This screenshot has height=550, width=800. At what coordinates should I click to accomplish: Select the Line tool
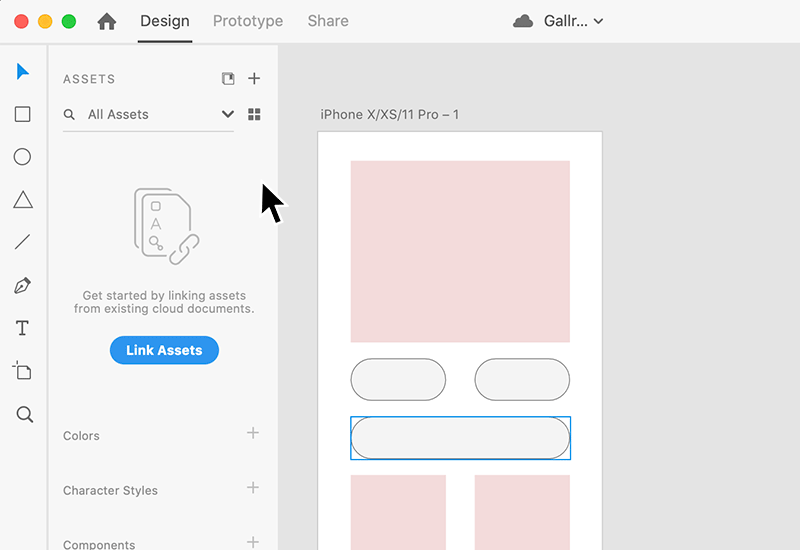[x=22, y=242]
